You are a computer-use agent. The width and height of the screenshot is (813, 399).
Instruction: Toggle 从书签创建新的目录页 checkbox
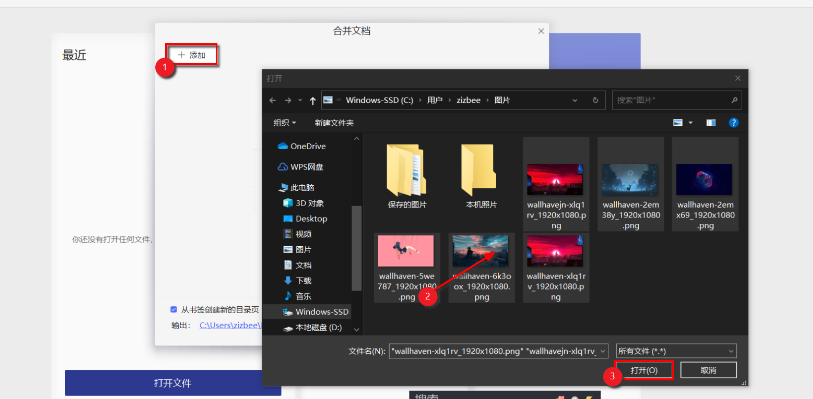tap(174, 309)
